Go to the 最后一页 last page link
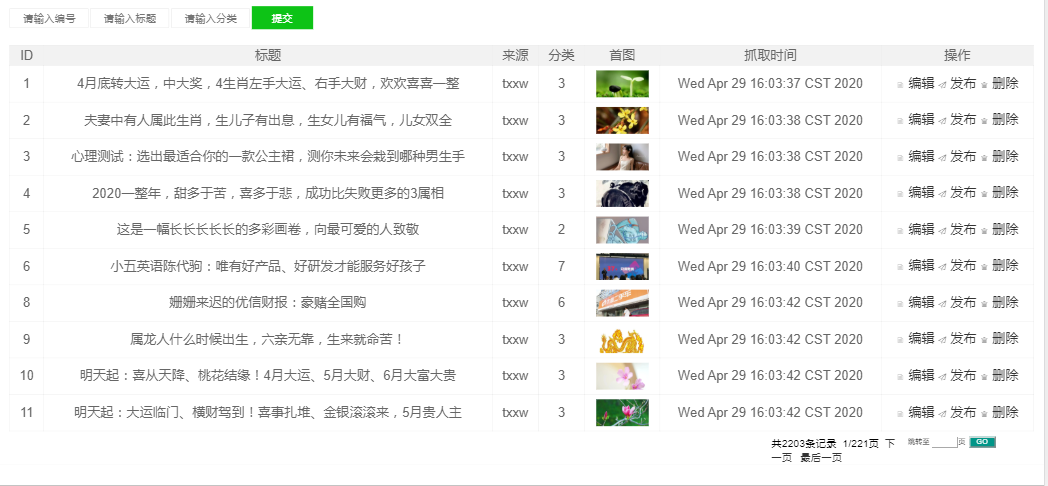Image resolution: width=1048 pixels, height=486 pixels. pos(821,458)
